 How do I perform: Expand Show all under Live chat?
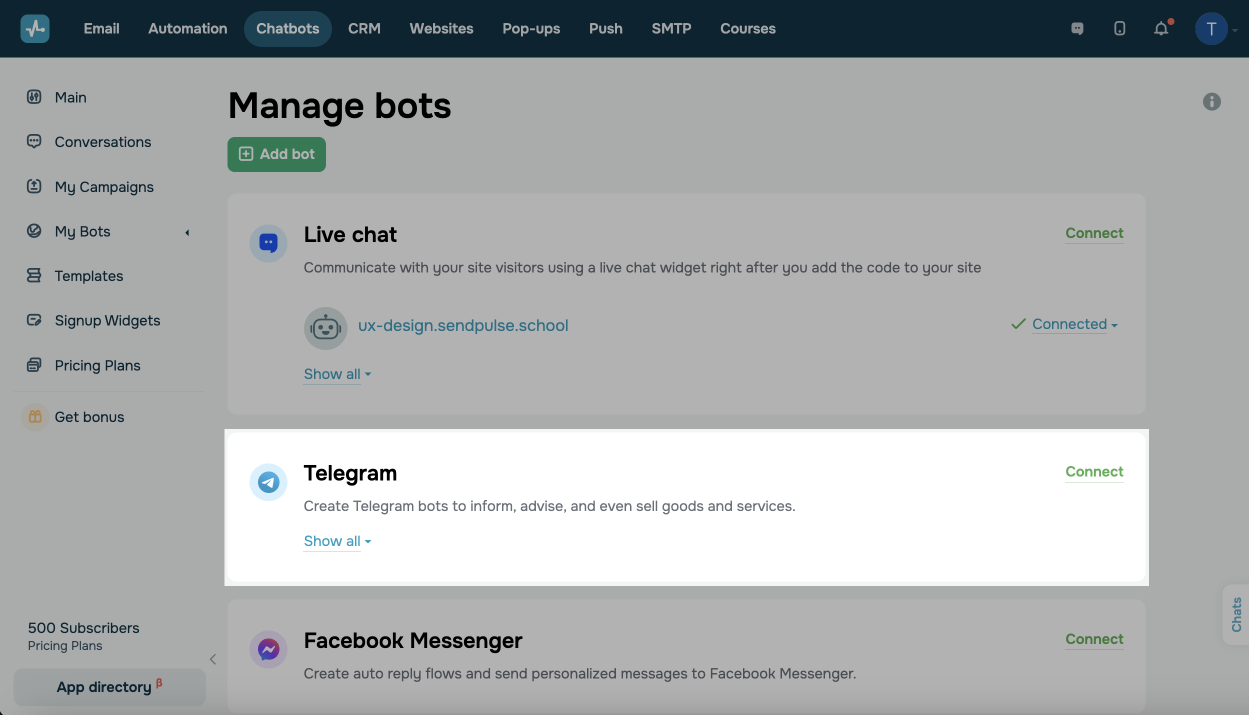tap(337, 374)
